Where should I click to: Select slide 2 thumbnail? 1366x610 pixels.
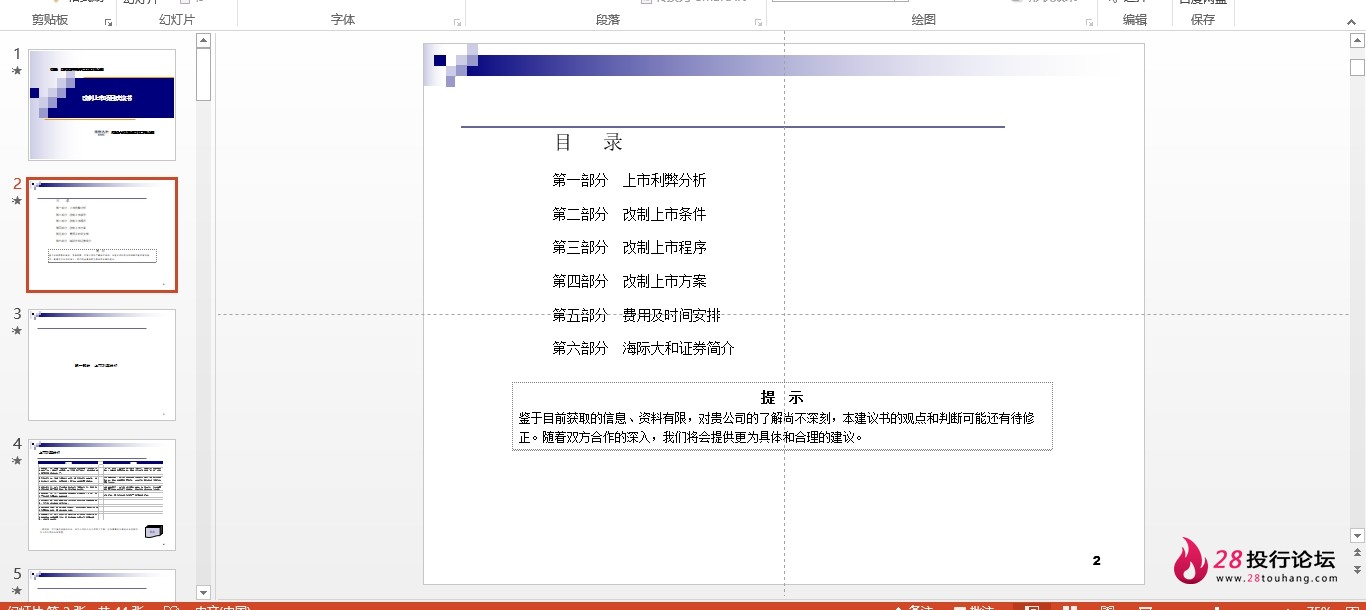[102, 235]
